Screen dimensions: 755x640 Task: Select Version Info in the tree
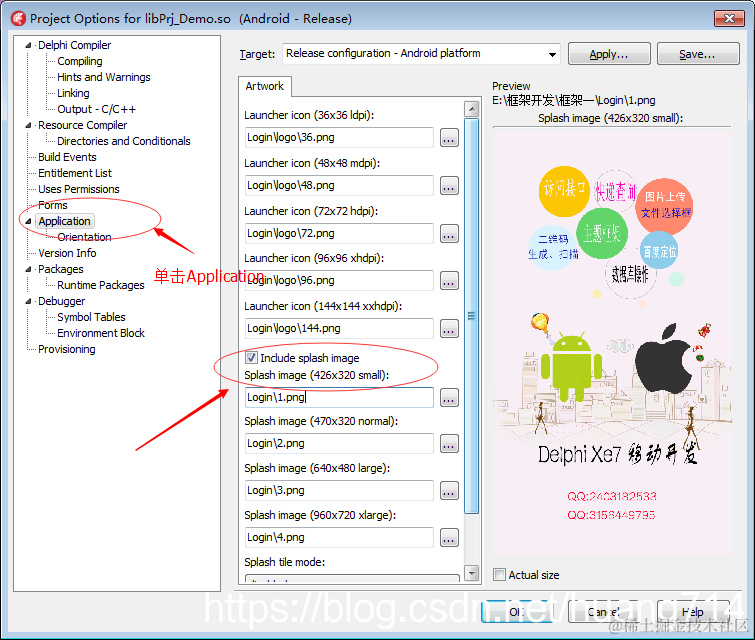(67, 253)
